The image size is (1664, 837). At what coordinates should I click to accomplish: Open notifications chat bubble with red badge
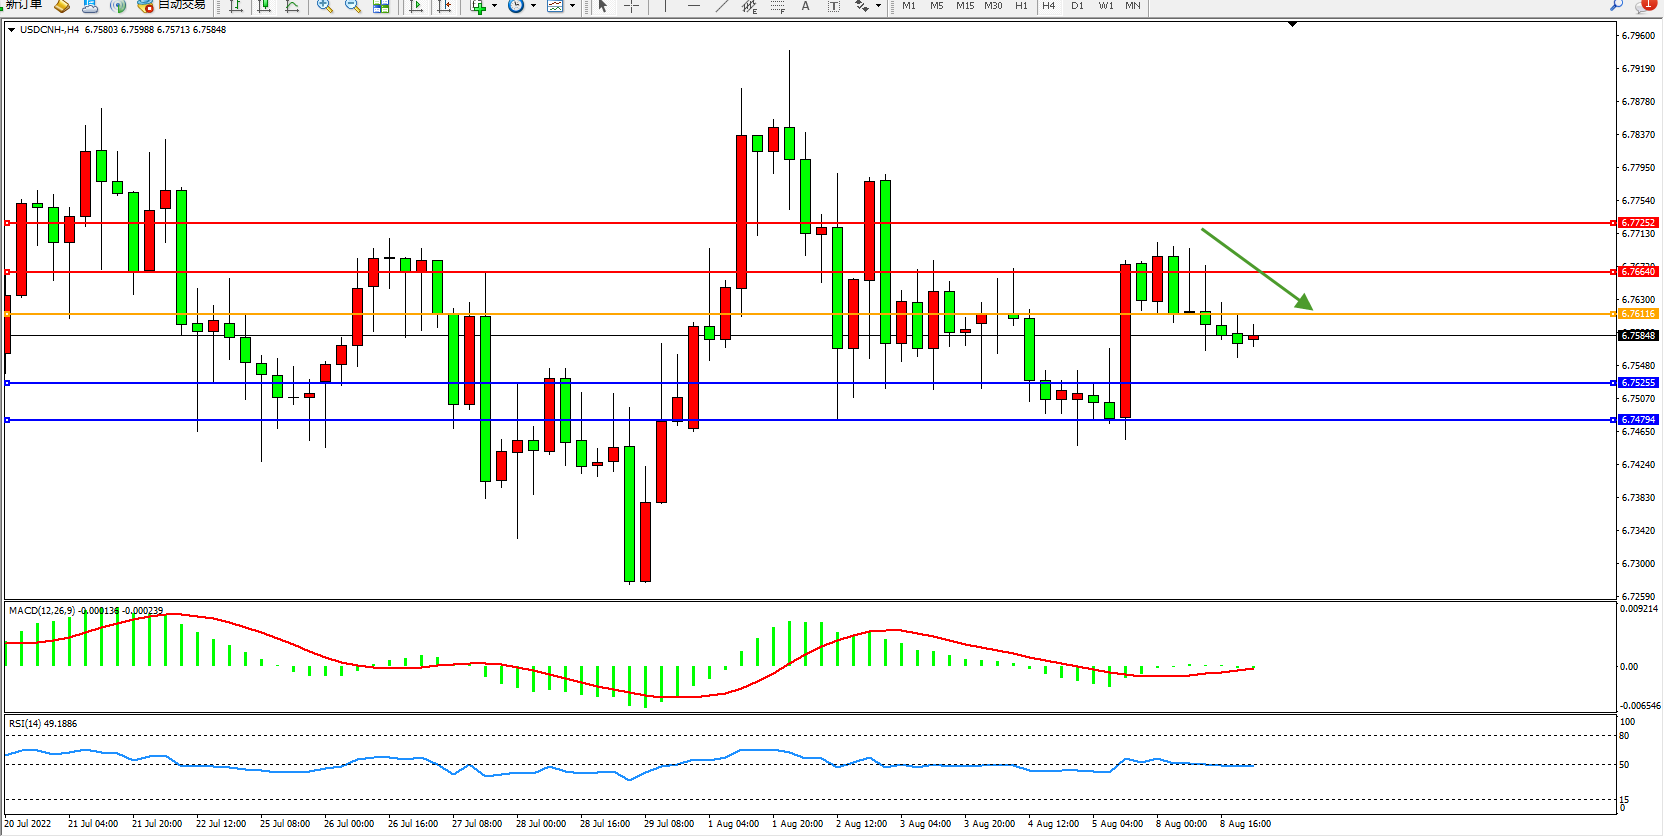(x=1645, y=5)
